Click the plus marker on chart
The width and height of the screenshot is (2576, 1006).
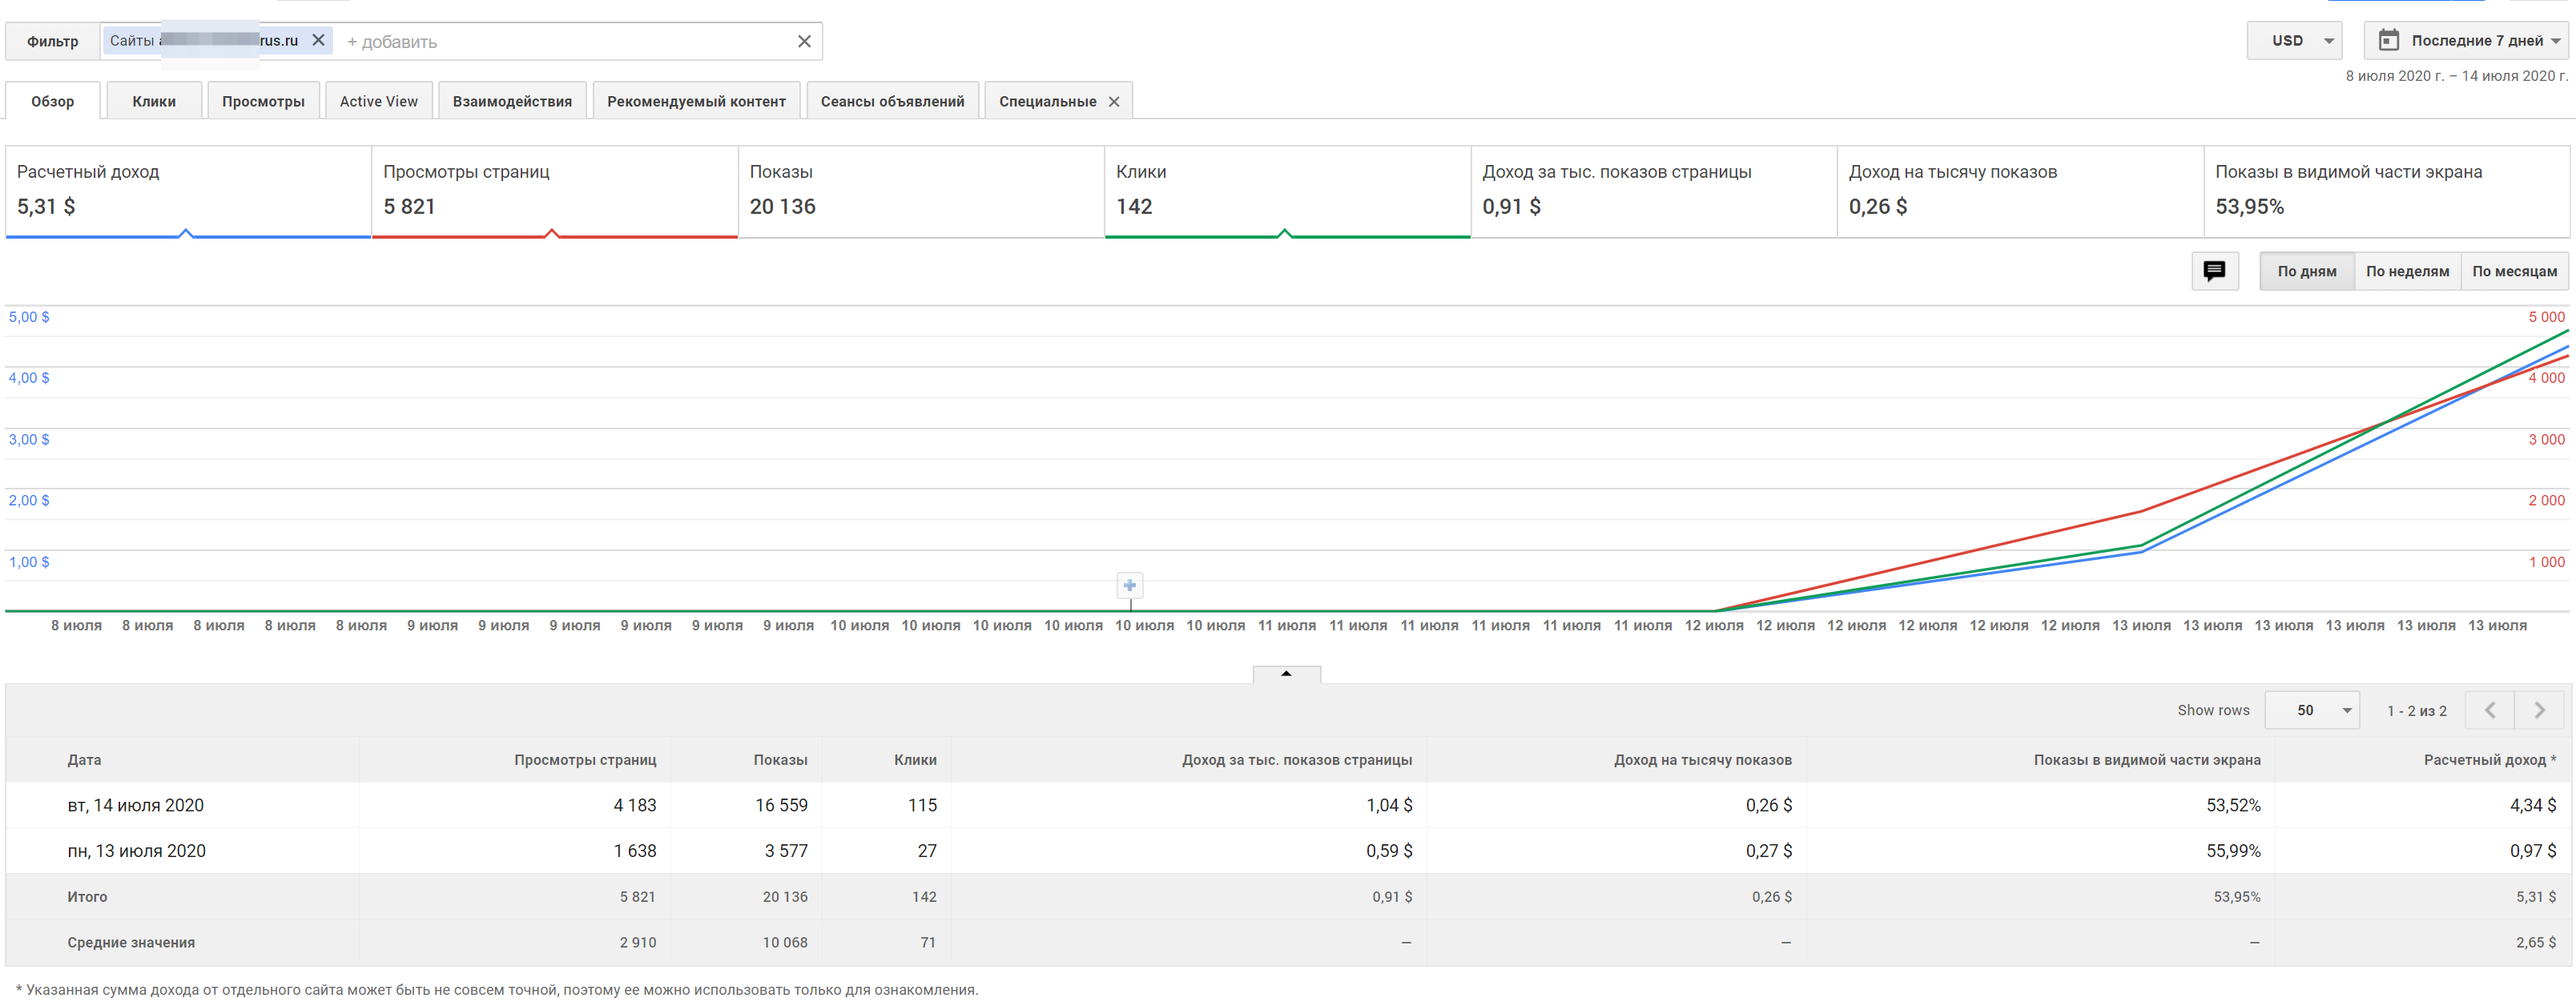pyautogui.click(x=1129, y=586)
